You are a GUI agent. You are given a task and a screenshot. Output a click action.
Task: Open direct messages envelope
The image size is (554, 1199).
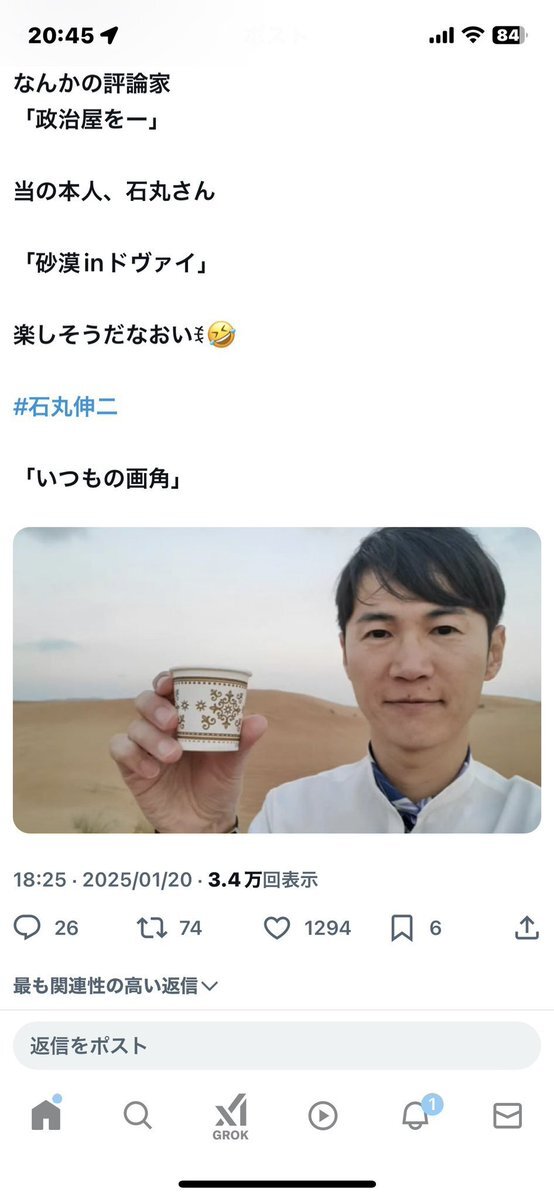(x=507, y=1116)
